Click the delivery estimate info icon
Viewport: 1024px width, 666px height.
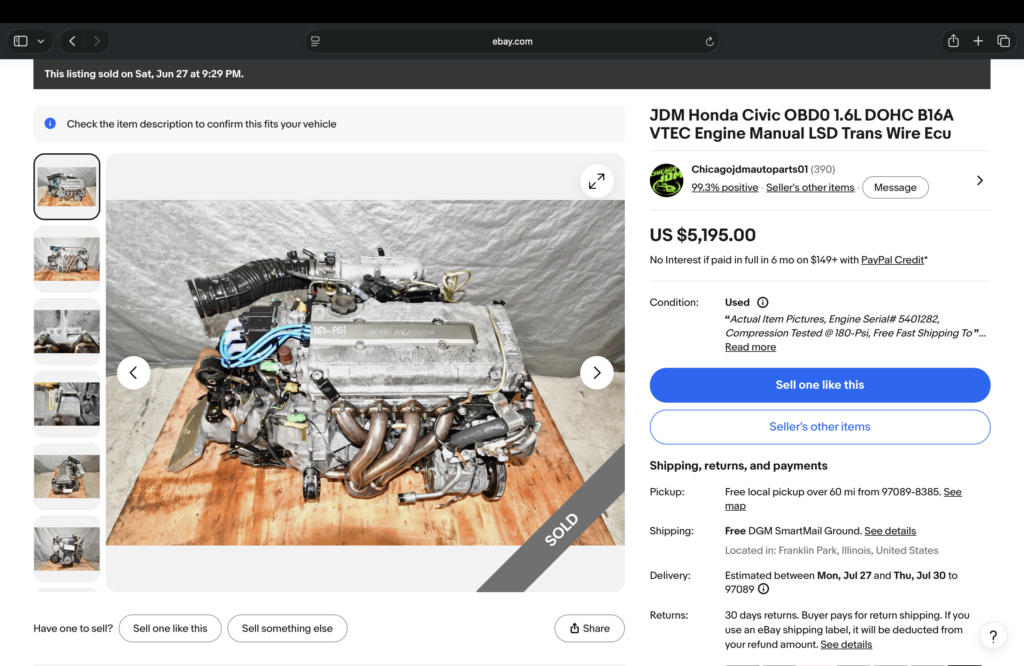[x=763, y=589]
